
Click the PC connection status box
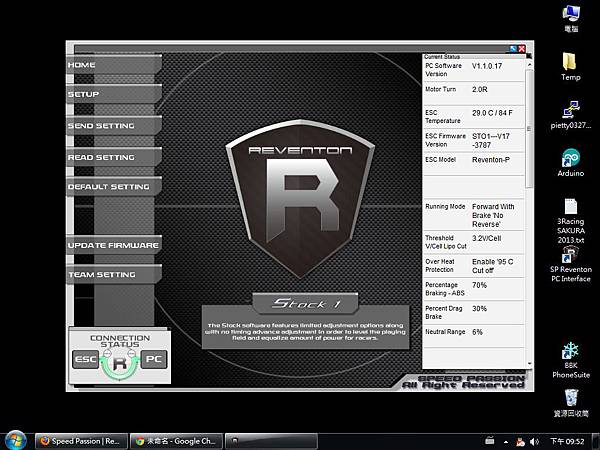tap(154, 359)
